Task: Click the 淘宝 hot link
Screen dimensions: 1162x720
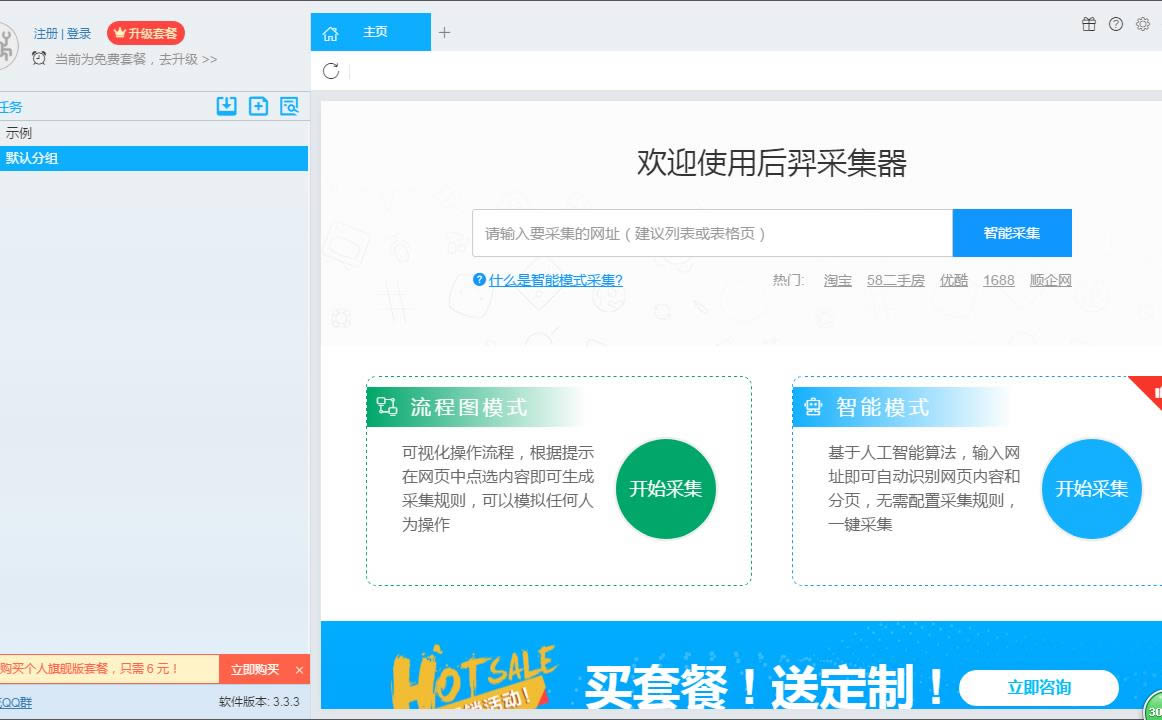Action: (837, 280)
